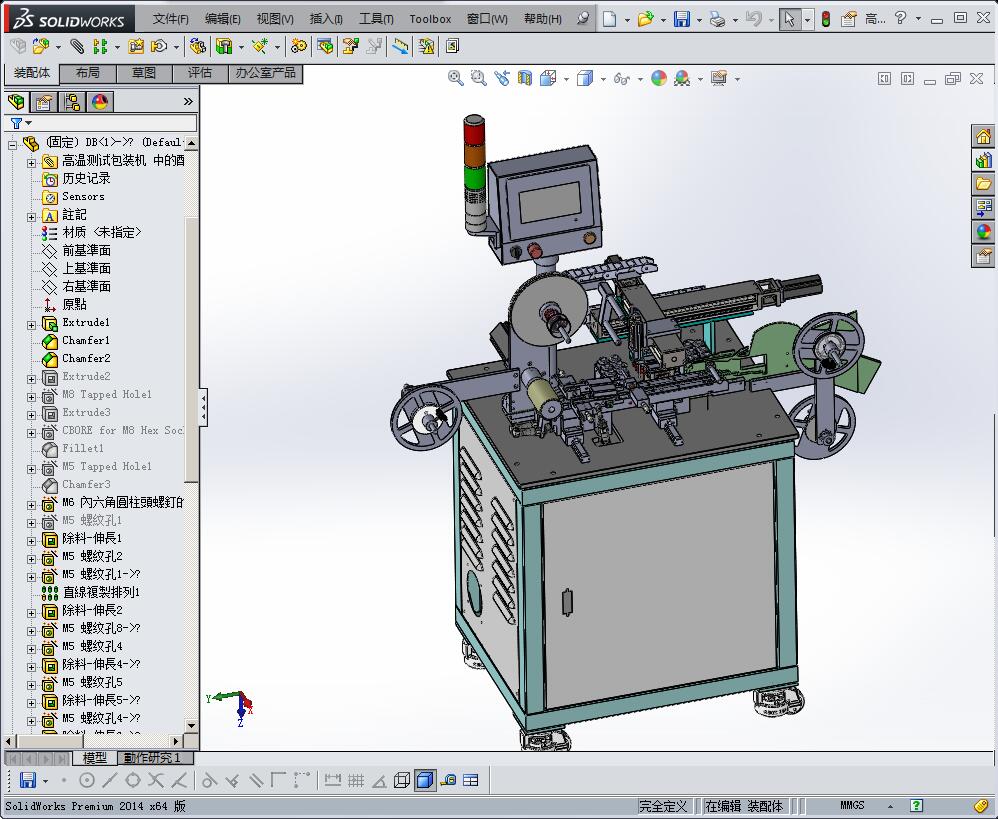The image size is (998, 819).
Task: Open dropdown arrow next to Open file icon
Action: (x=663, y=19)
